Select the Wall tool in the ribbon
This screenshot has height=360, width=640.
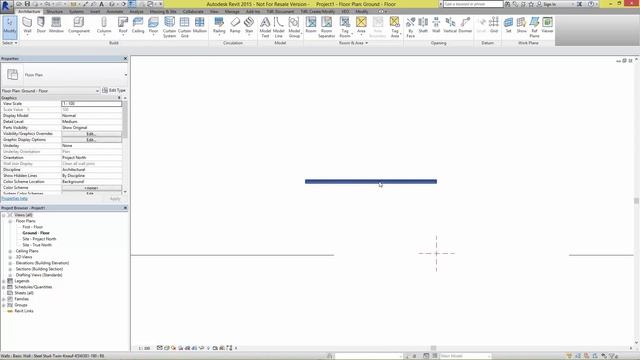click(x=27, y=25)
